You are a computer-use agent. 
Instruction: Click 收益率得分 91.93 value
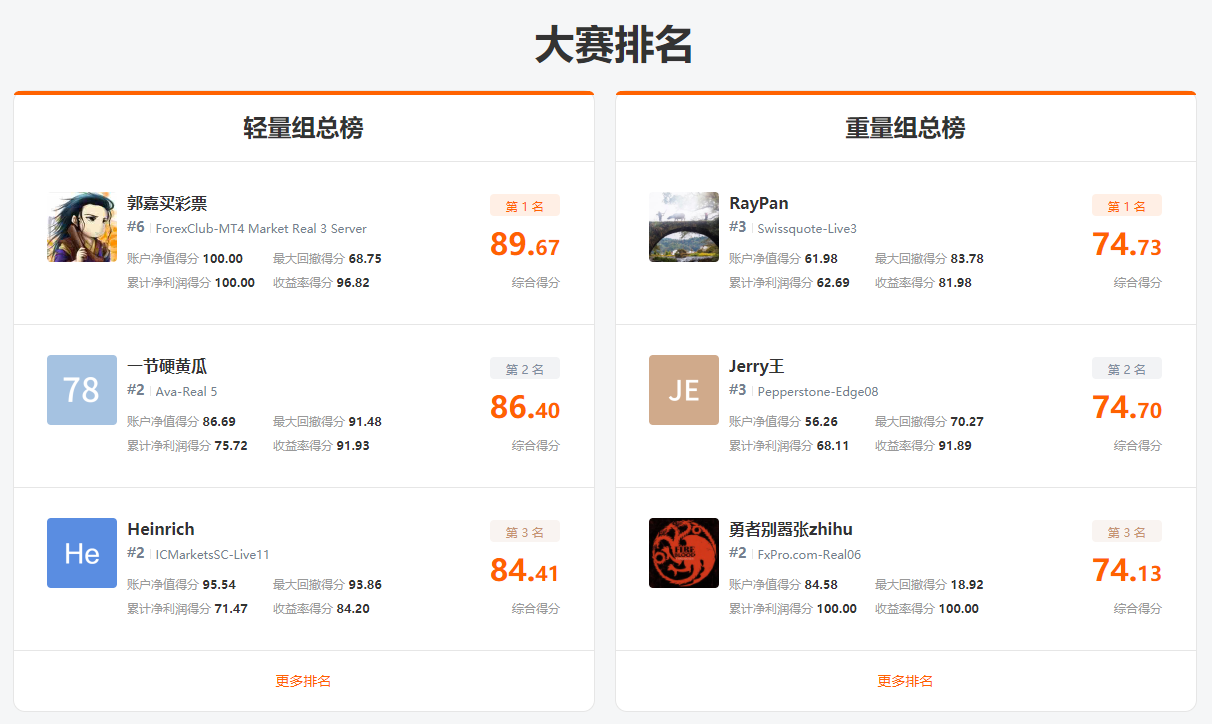click(x=353, y=445)
